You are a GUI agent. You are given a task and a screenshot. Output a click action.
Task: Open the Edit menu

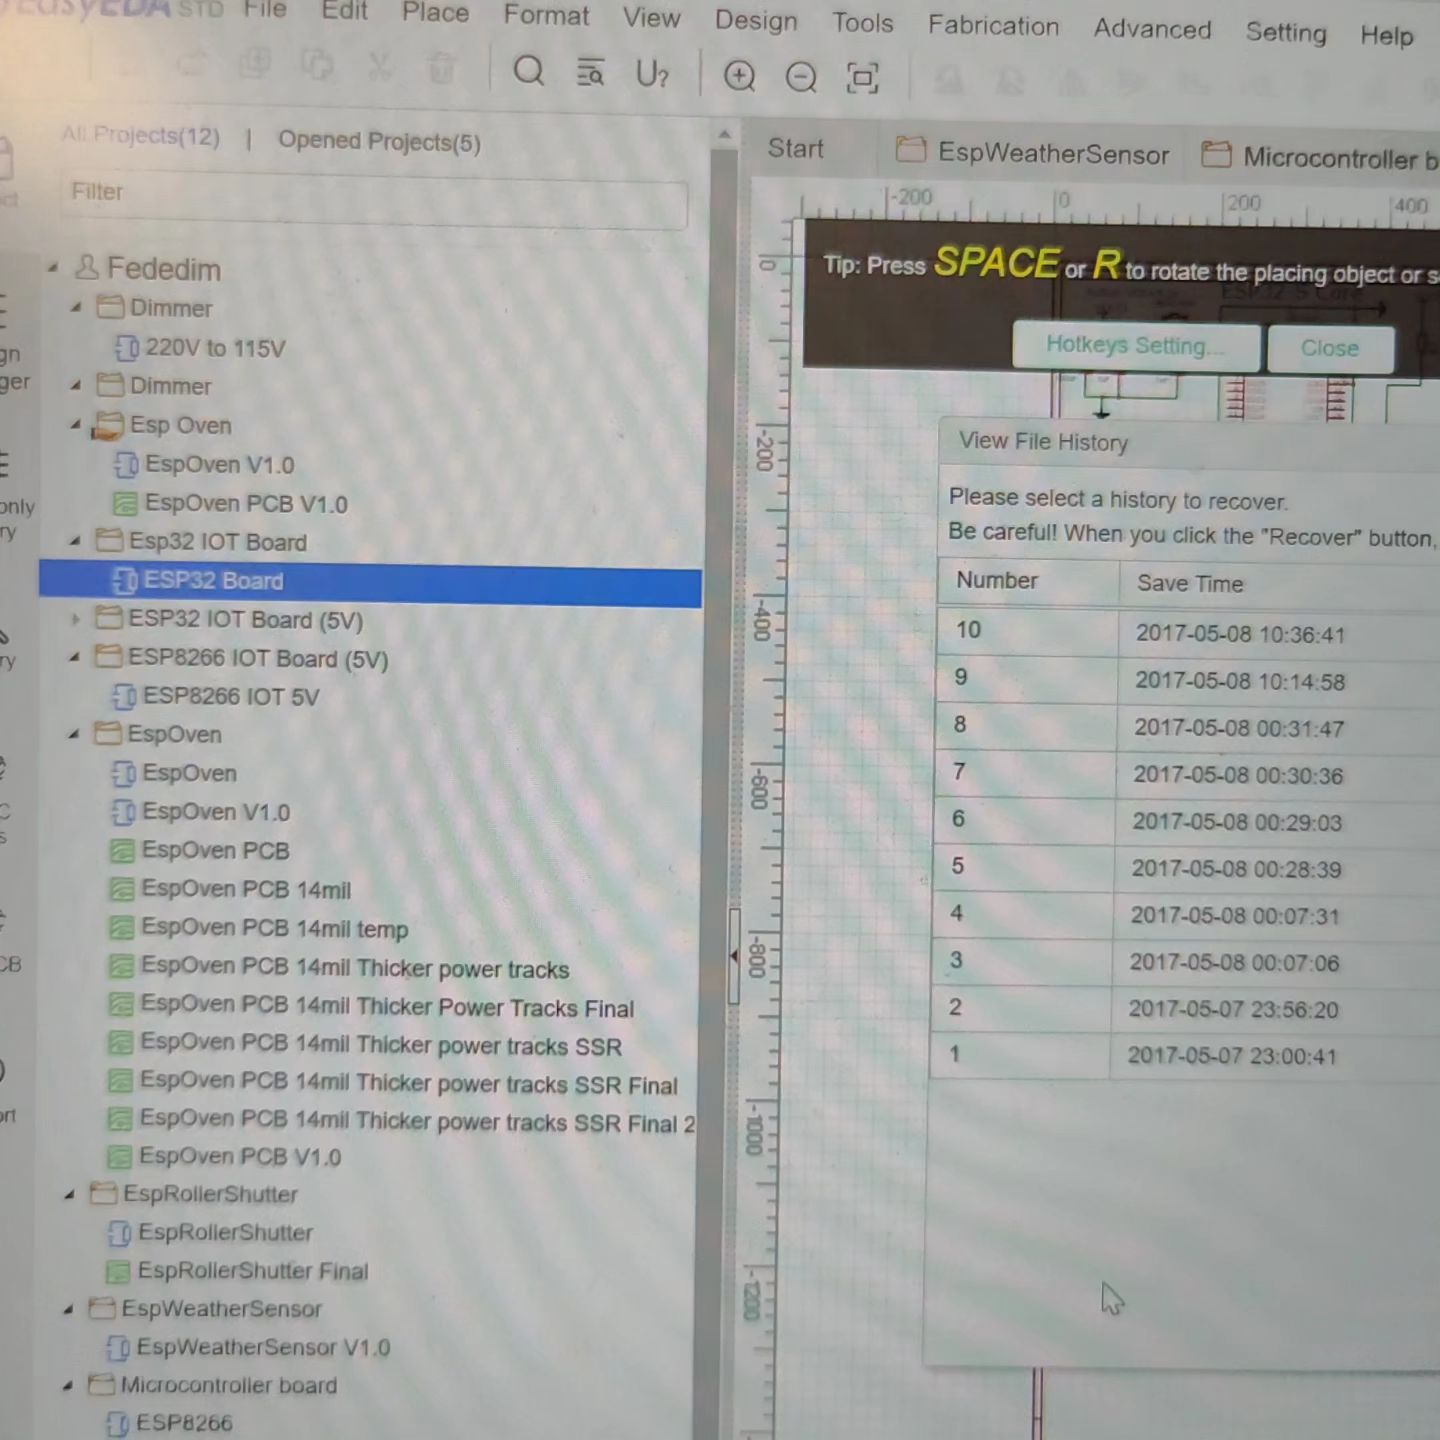point(344,11)
